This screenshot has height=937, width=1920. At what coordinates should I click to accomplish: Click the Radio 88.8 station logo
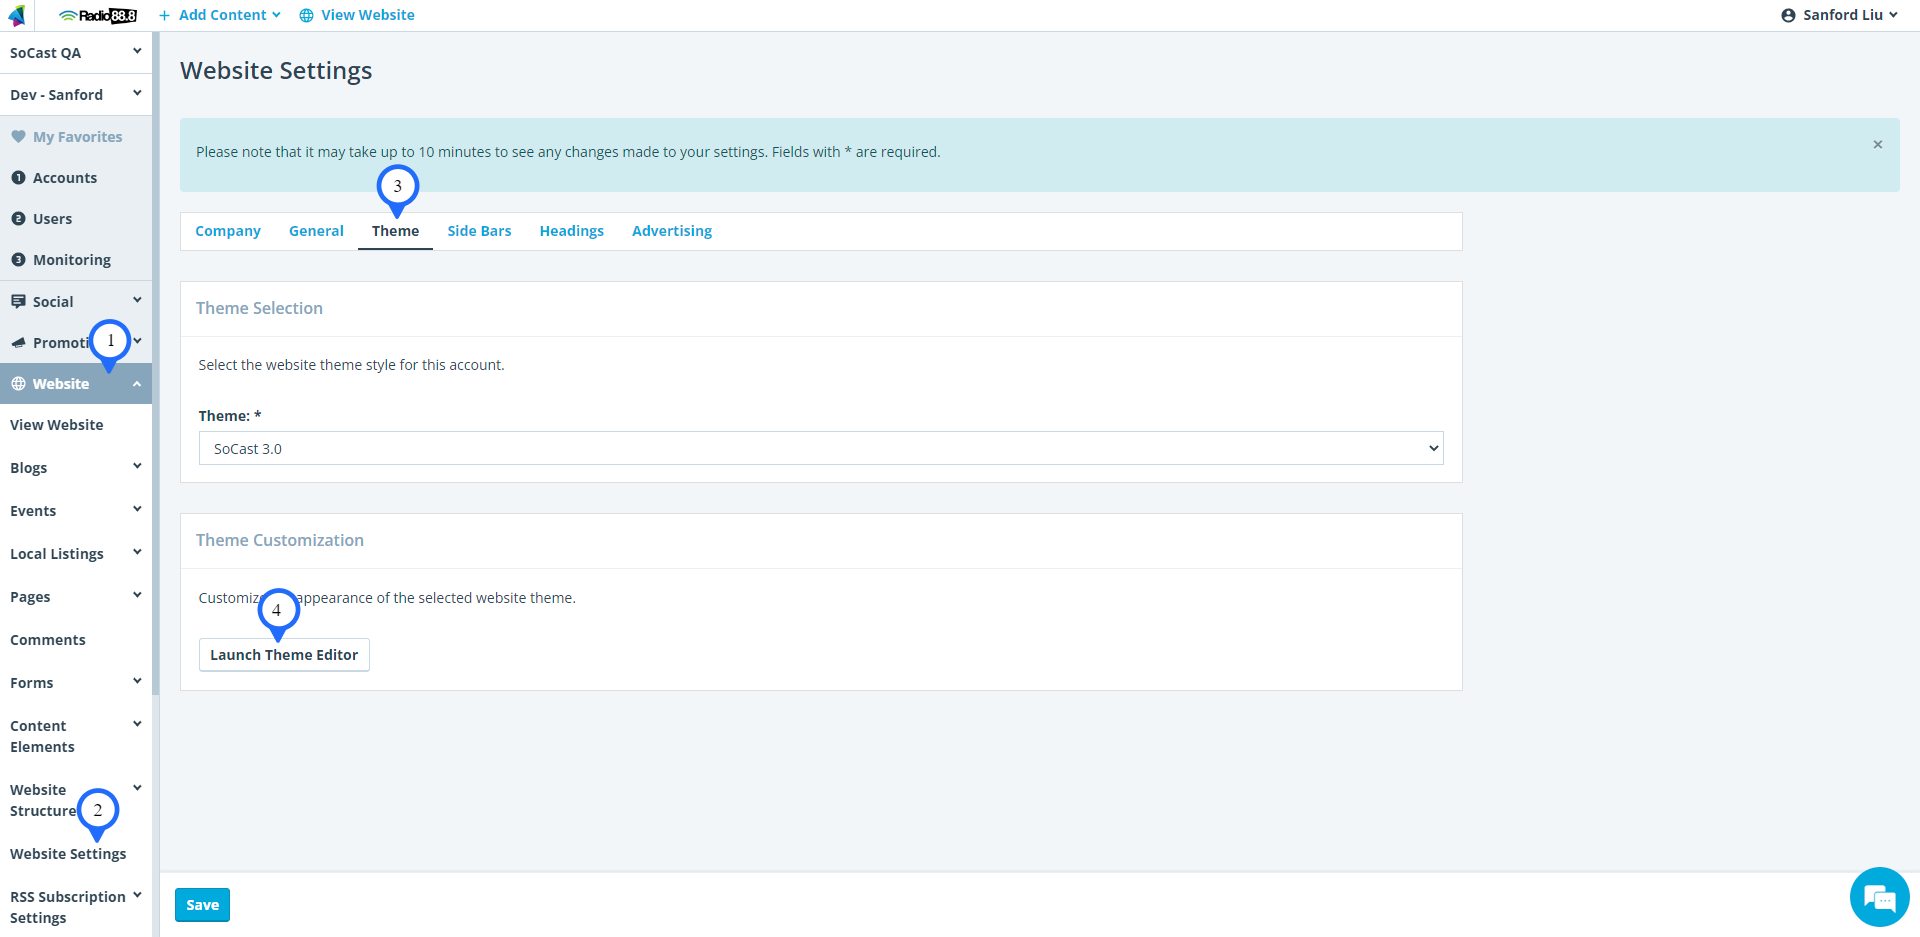pos(98,16)
